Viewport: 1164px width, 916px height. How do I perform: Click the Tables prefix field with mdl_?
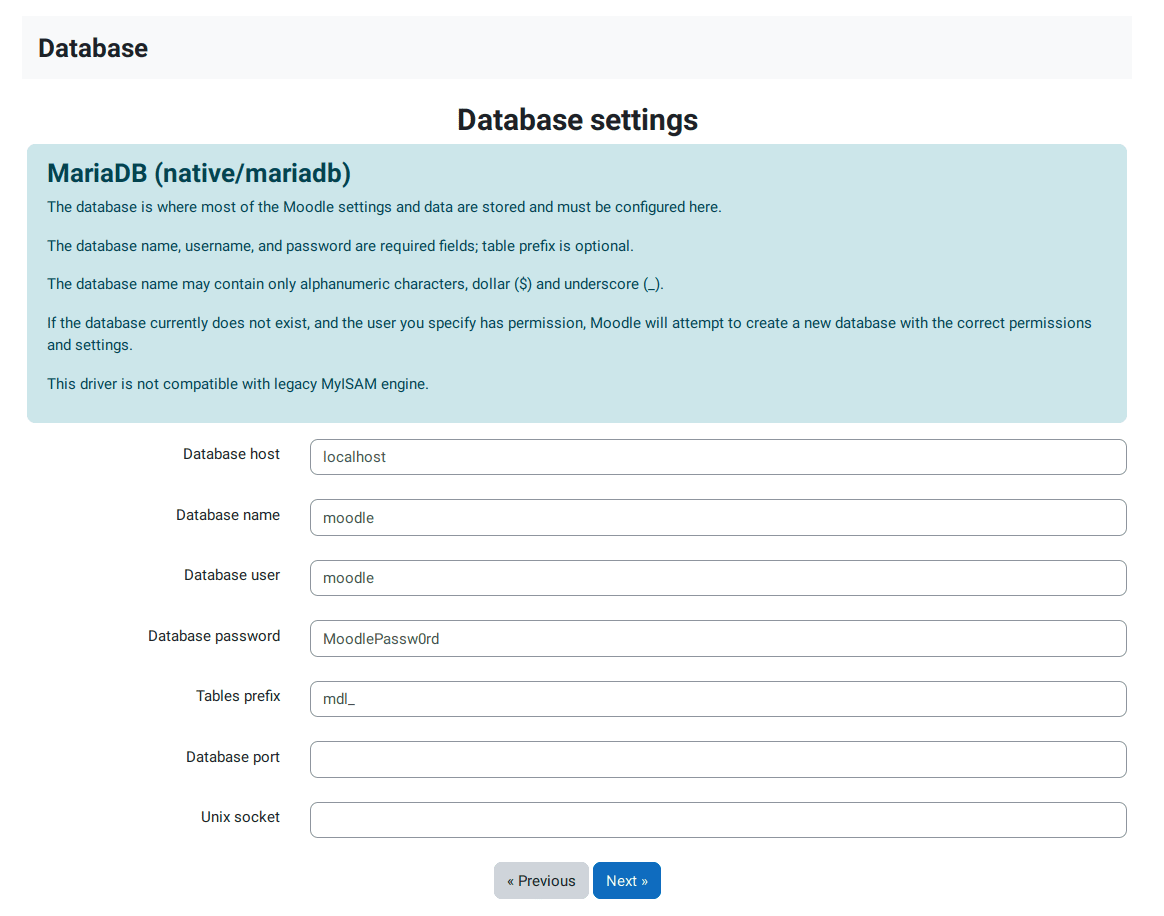point(718,699)
